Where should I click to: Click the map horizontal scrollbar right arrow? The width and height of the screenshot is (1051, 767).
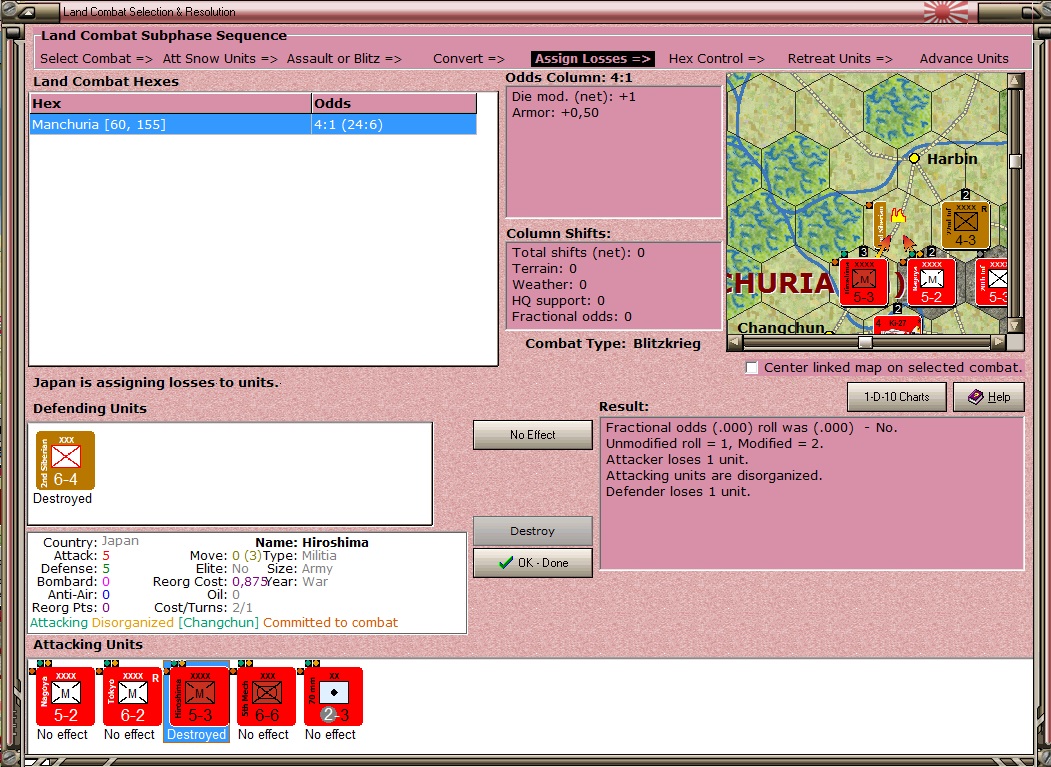[998, 342]
